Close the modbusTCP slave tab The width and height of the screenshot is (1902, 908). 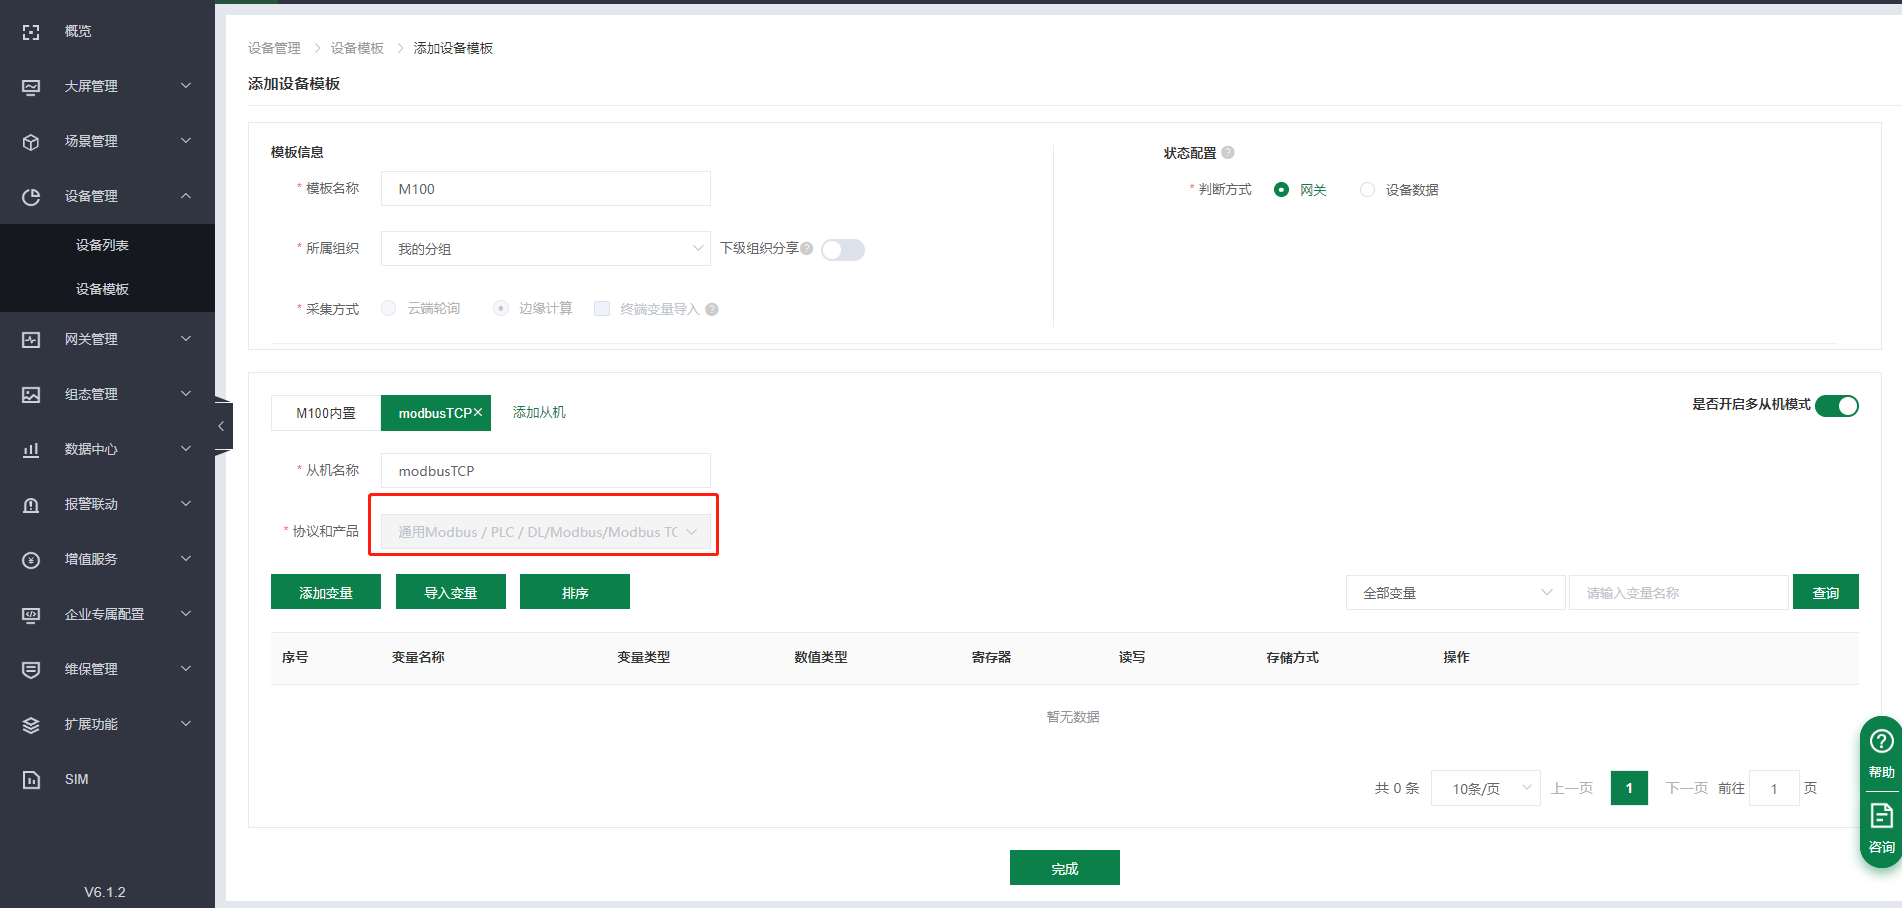(x=478, y=412)
